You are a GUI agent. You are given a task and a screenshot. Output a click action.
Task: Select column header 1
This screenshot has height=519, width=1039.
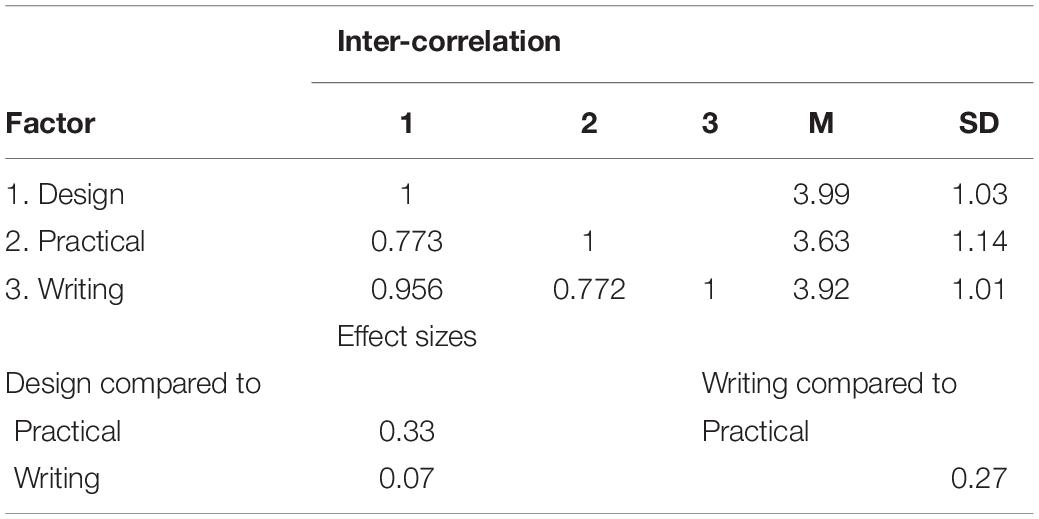point(407,124)
